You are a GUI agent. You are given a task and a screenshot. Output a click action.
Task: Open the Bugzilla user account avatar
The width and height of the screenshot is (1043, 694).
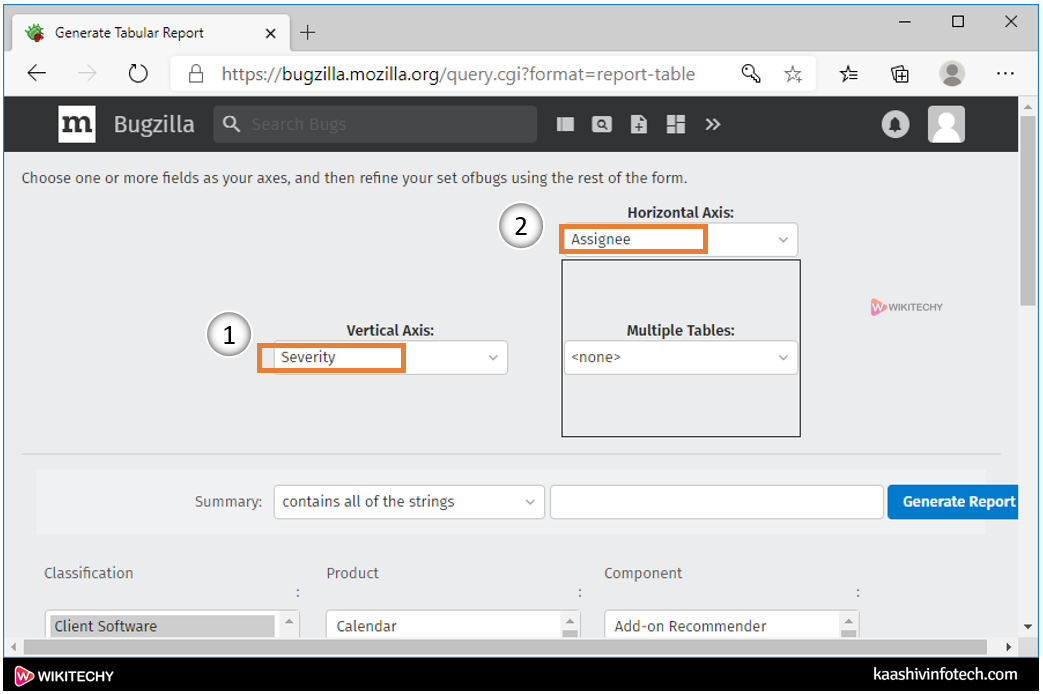coord(946,124)
